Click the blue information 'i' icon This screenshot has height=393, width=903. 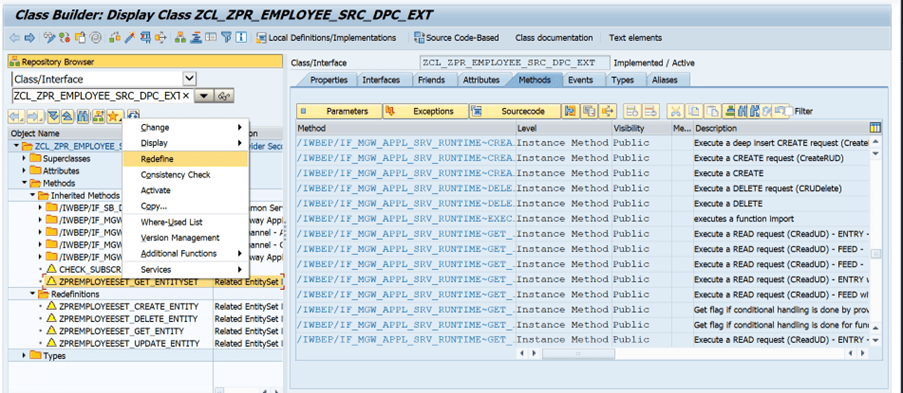coord(241,38)
